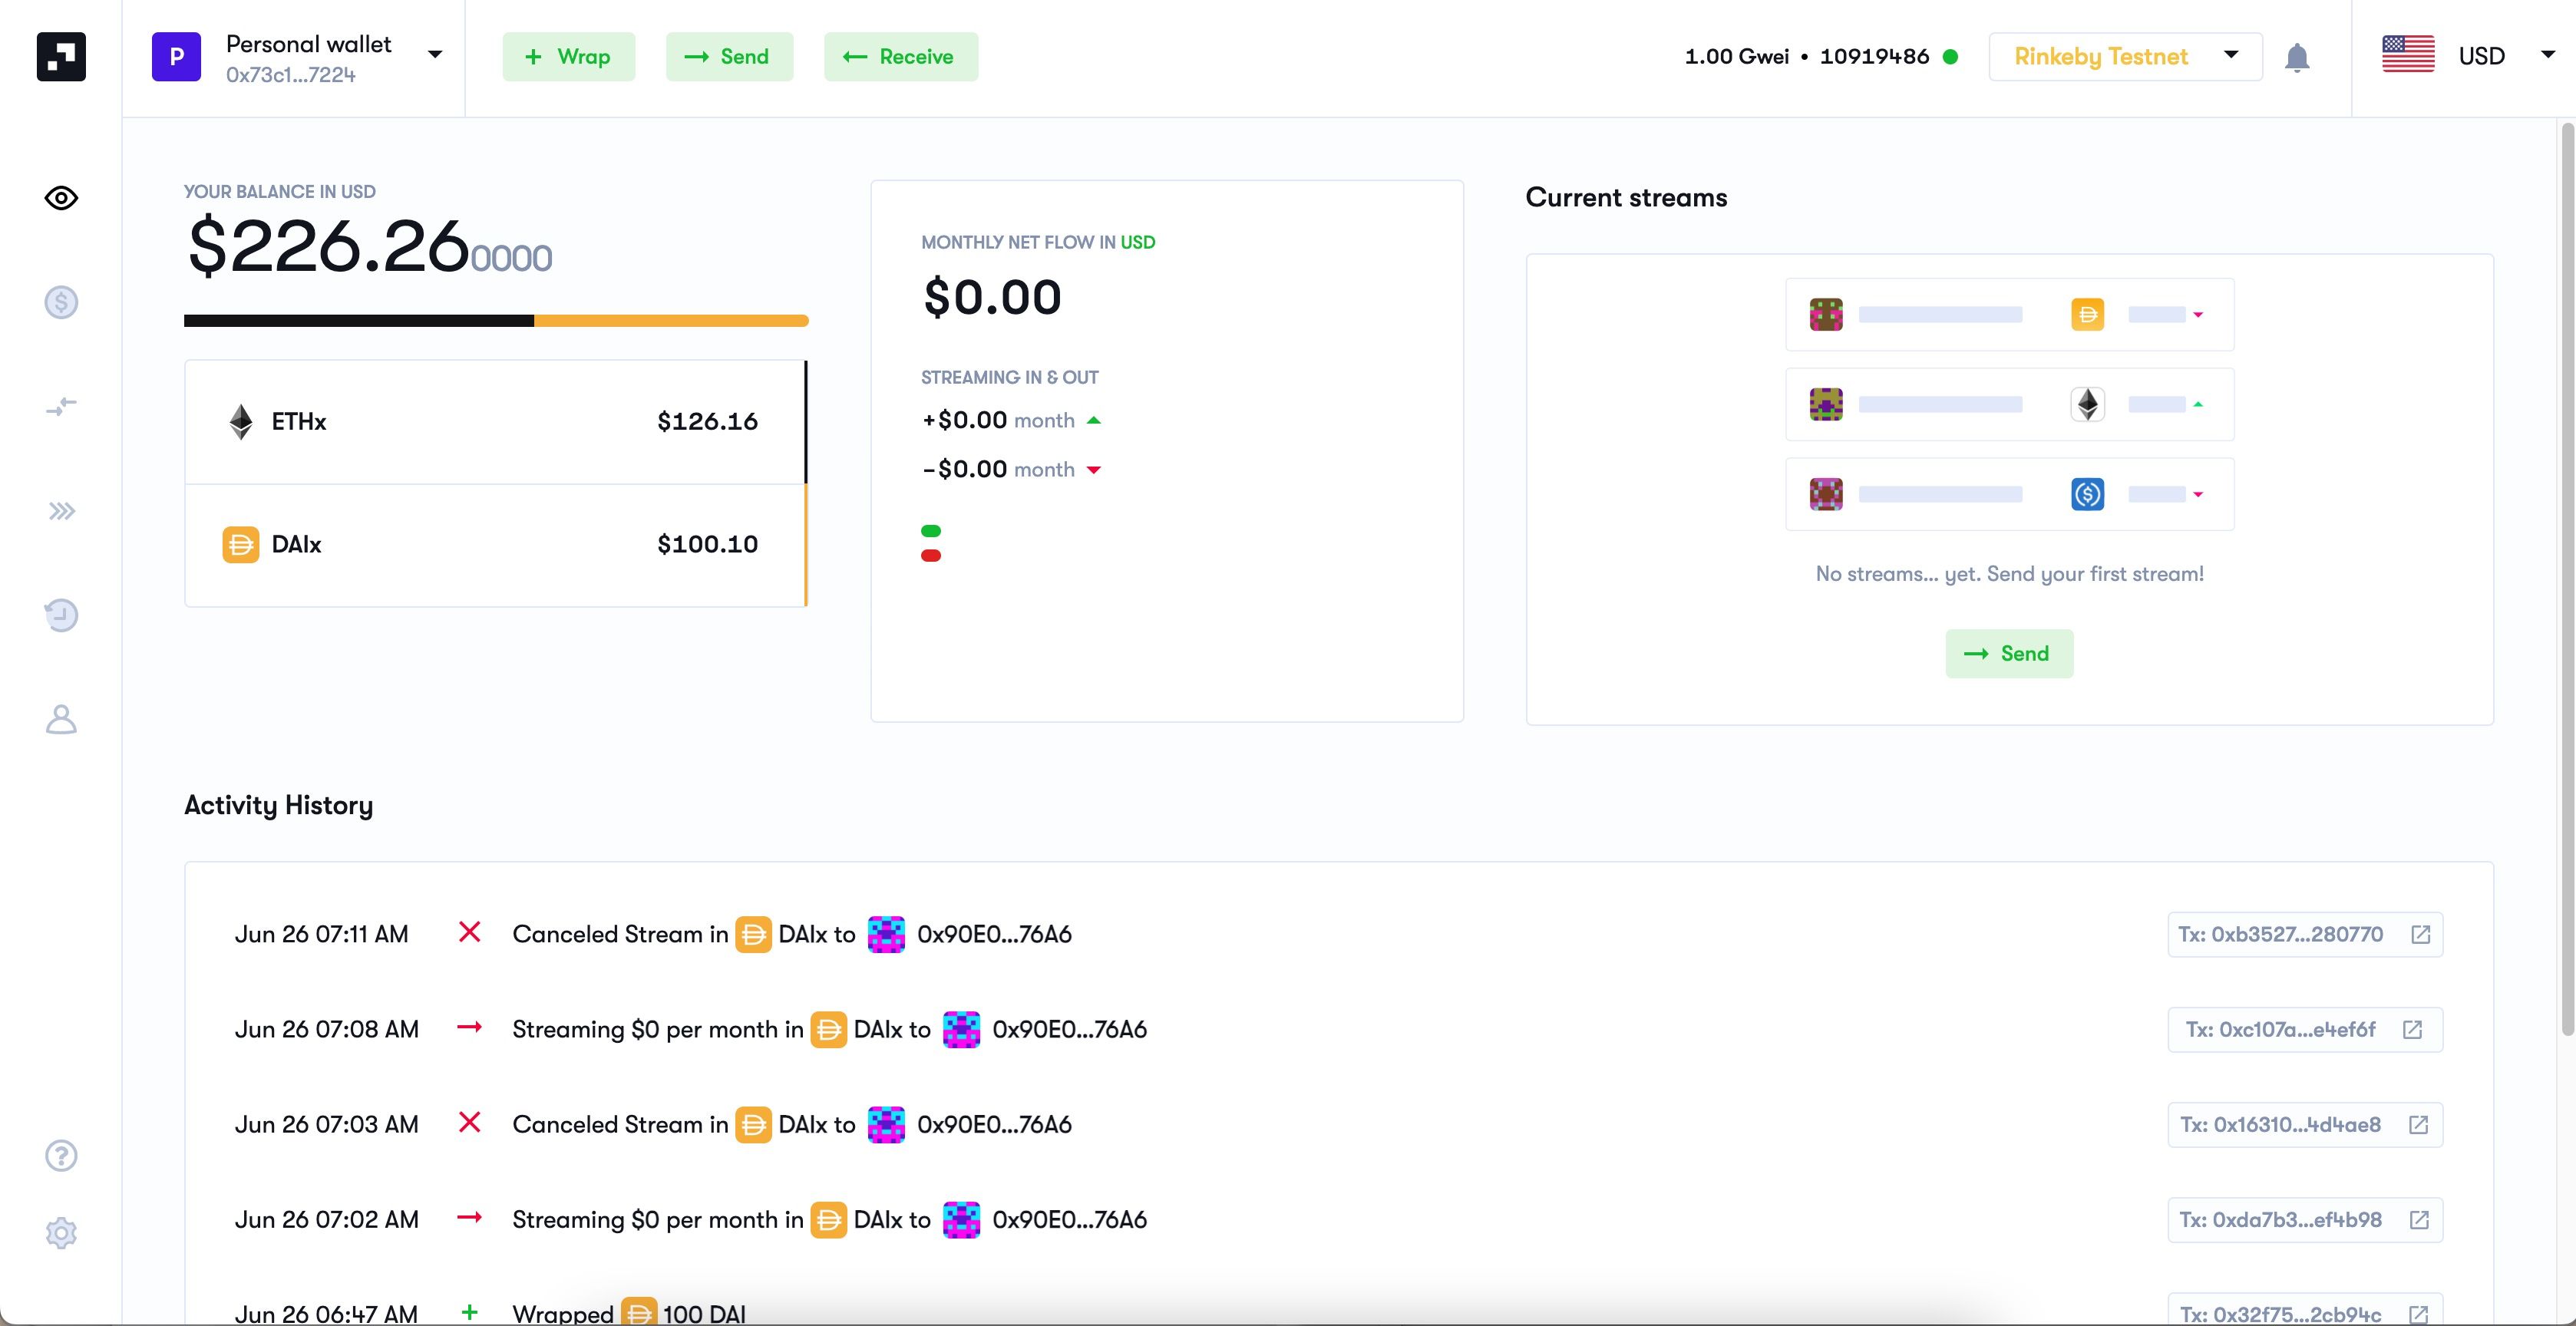Click Send button under Current streams

(2009, 653)
